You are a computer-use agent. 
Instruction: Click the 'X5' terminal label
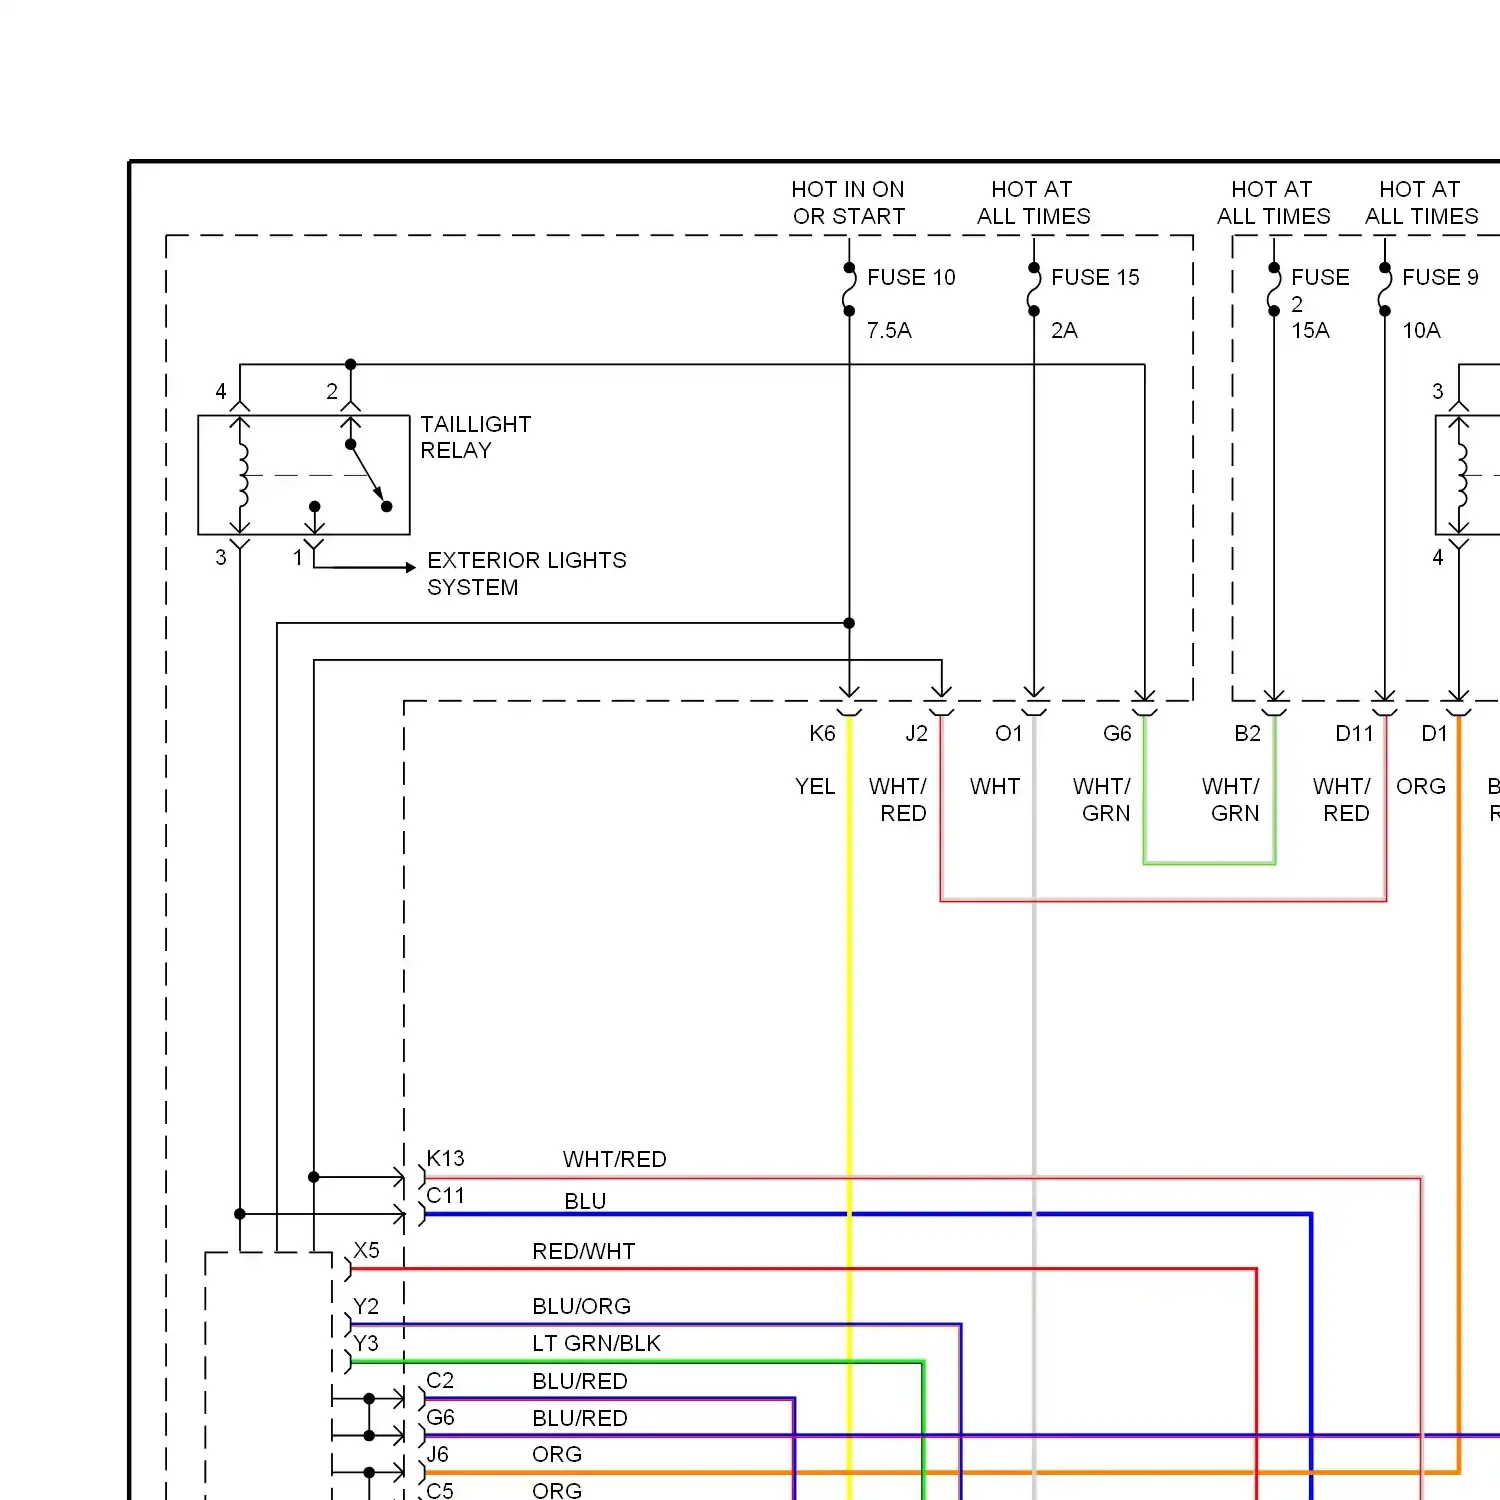[x=366, y=1250]
